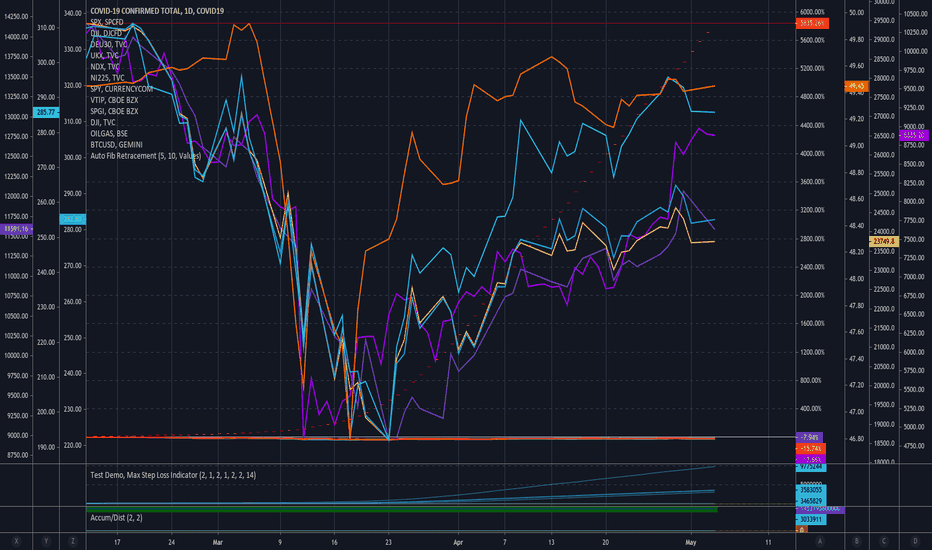Click the orange 49.45 price label

[x=857, y=86]
